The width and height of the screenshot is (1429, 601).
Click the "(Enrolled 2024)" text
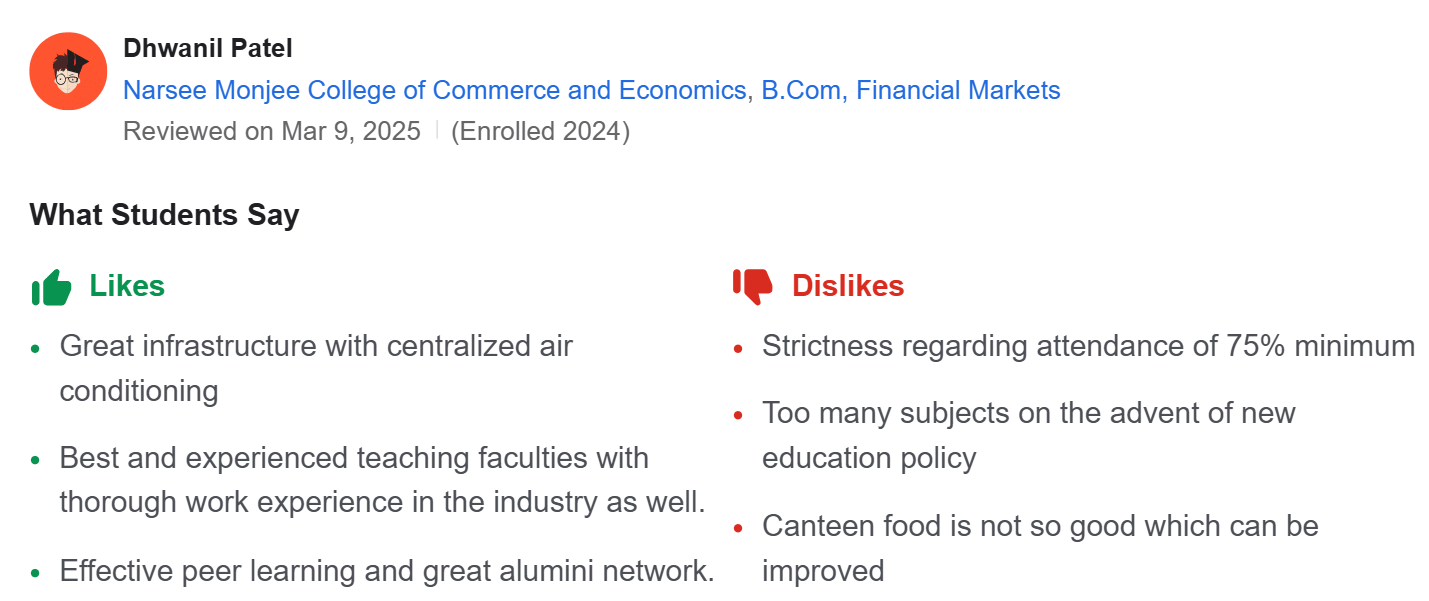pyautogui.click(x=540, y=131)
